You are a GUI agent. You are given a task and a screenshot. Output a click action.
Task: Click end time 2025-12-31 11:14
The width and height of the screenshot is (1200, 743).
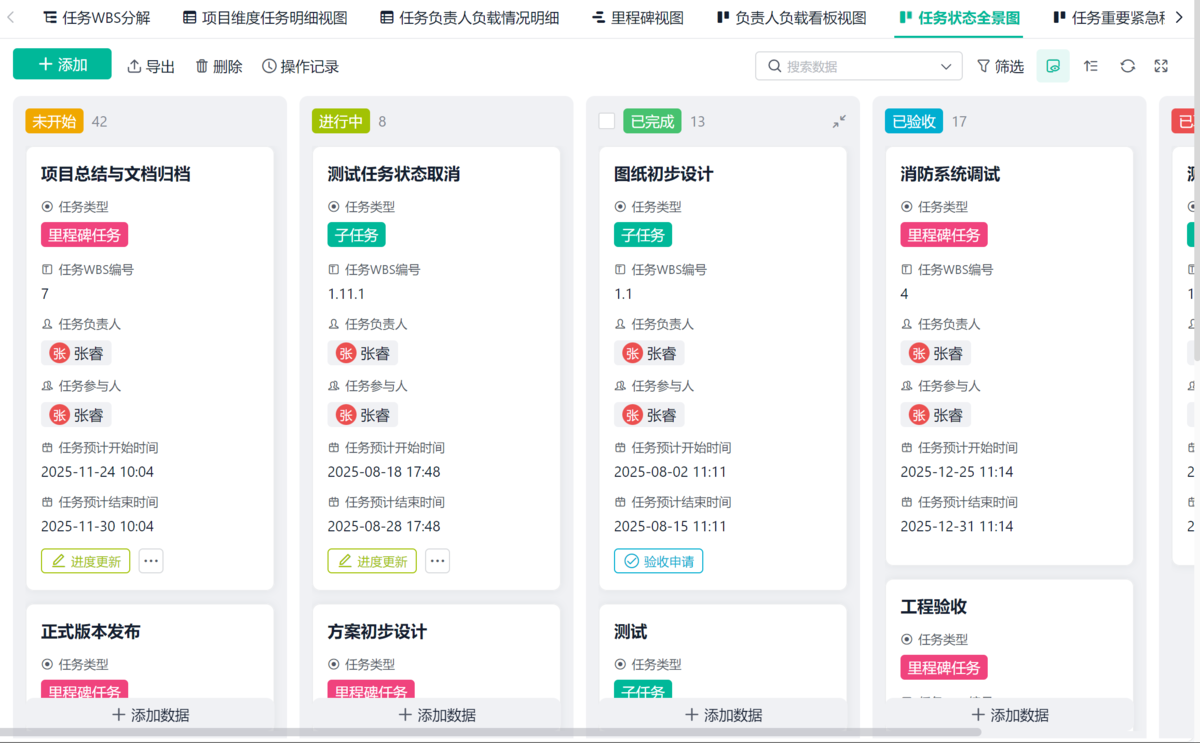pyautogui.click(x=957, y=526)
